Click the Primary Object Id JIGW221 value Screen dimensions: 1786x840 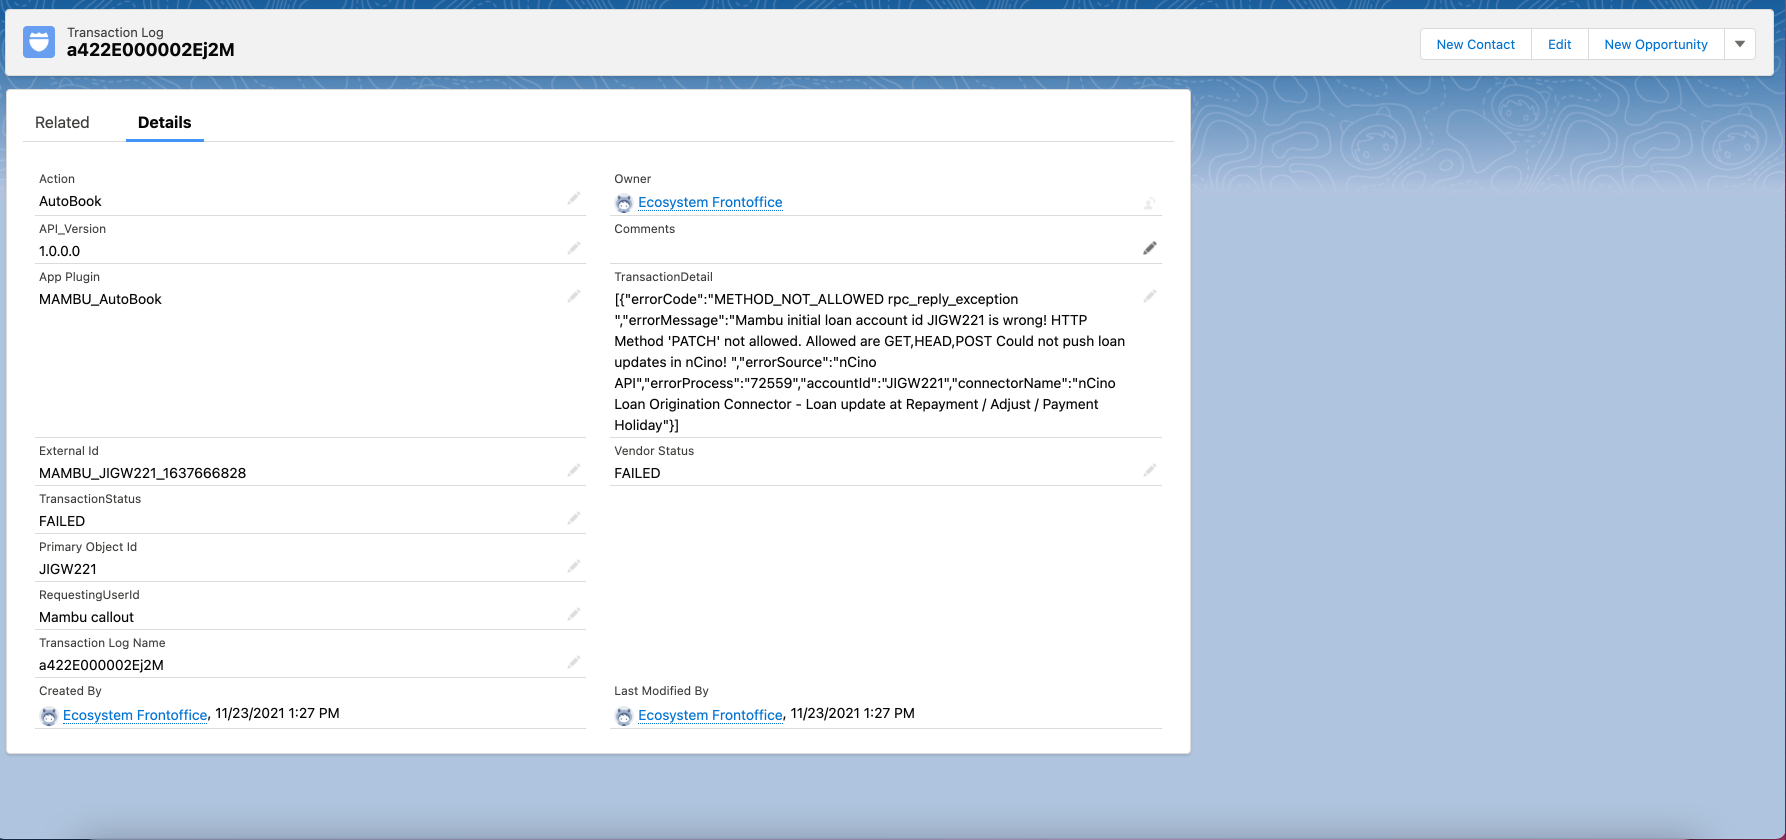68,569
